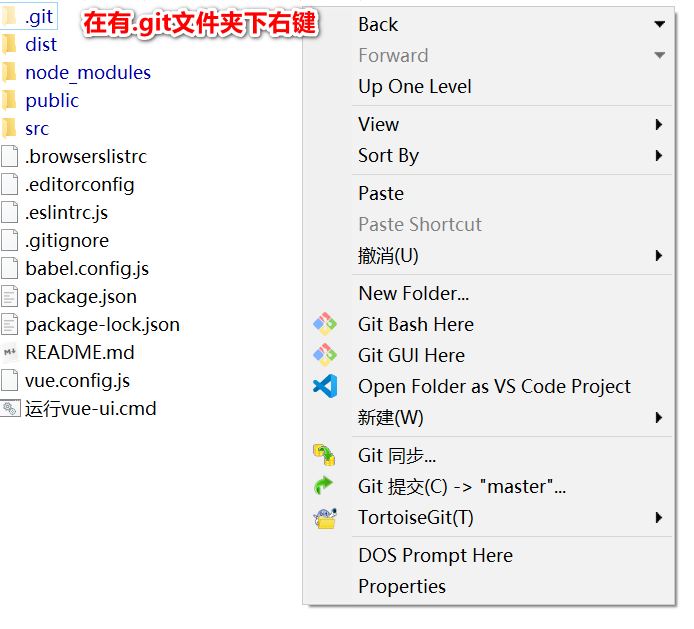
Task: Expand the 新建(W) submenu arrow
Action: [659, 417]
